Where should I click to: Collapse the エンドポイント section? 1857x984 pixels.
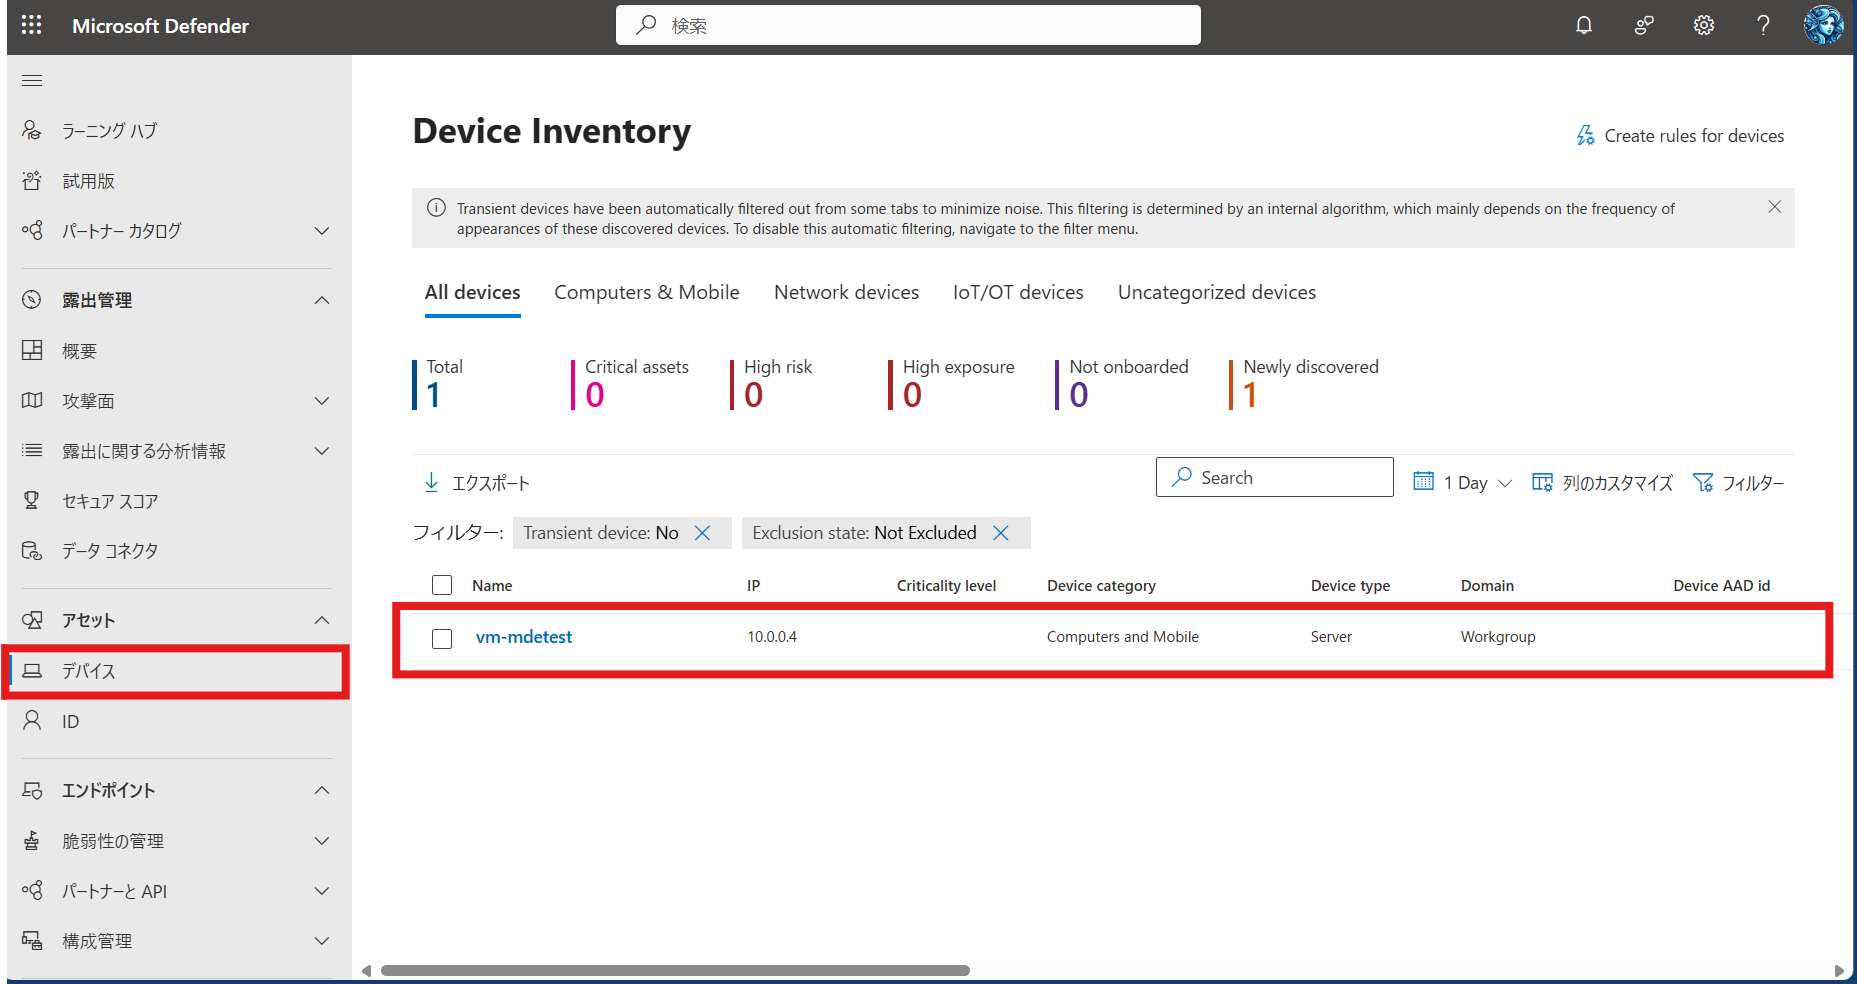[x=321, y=790]
